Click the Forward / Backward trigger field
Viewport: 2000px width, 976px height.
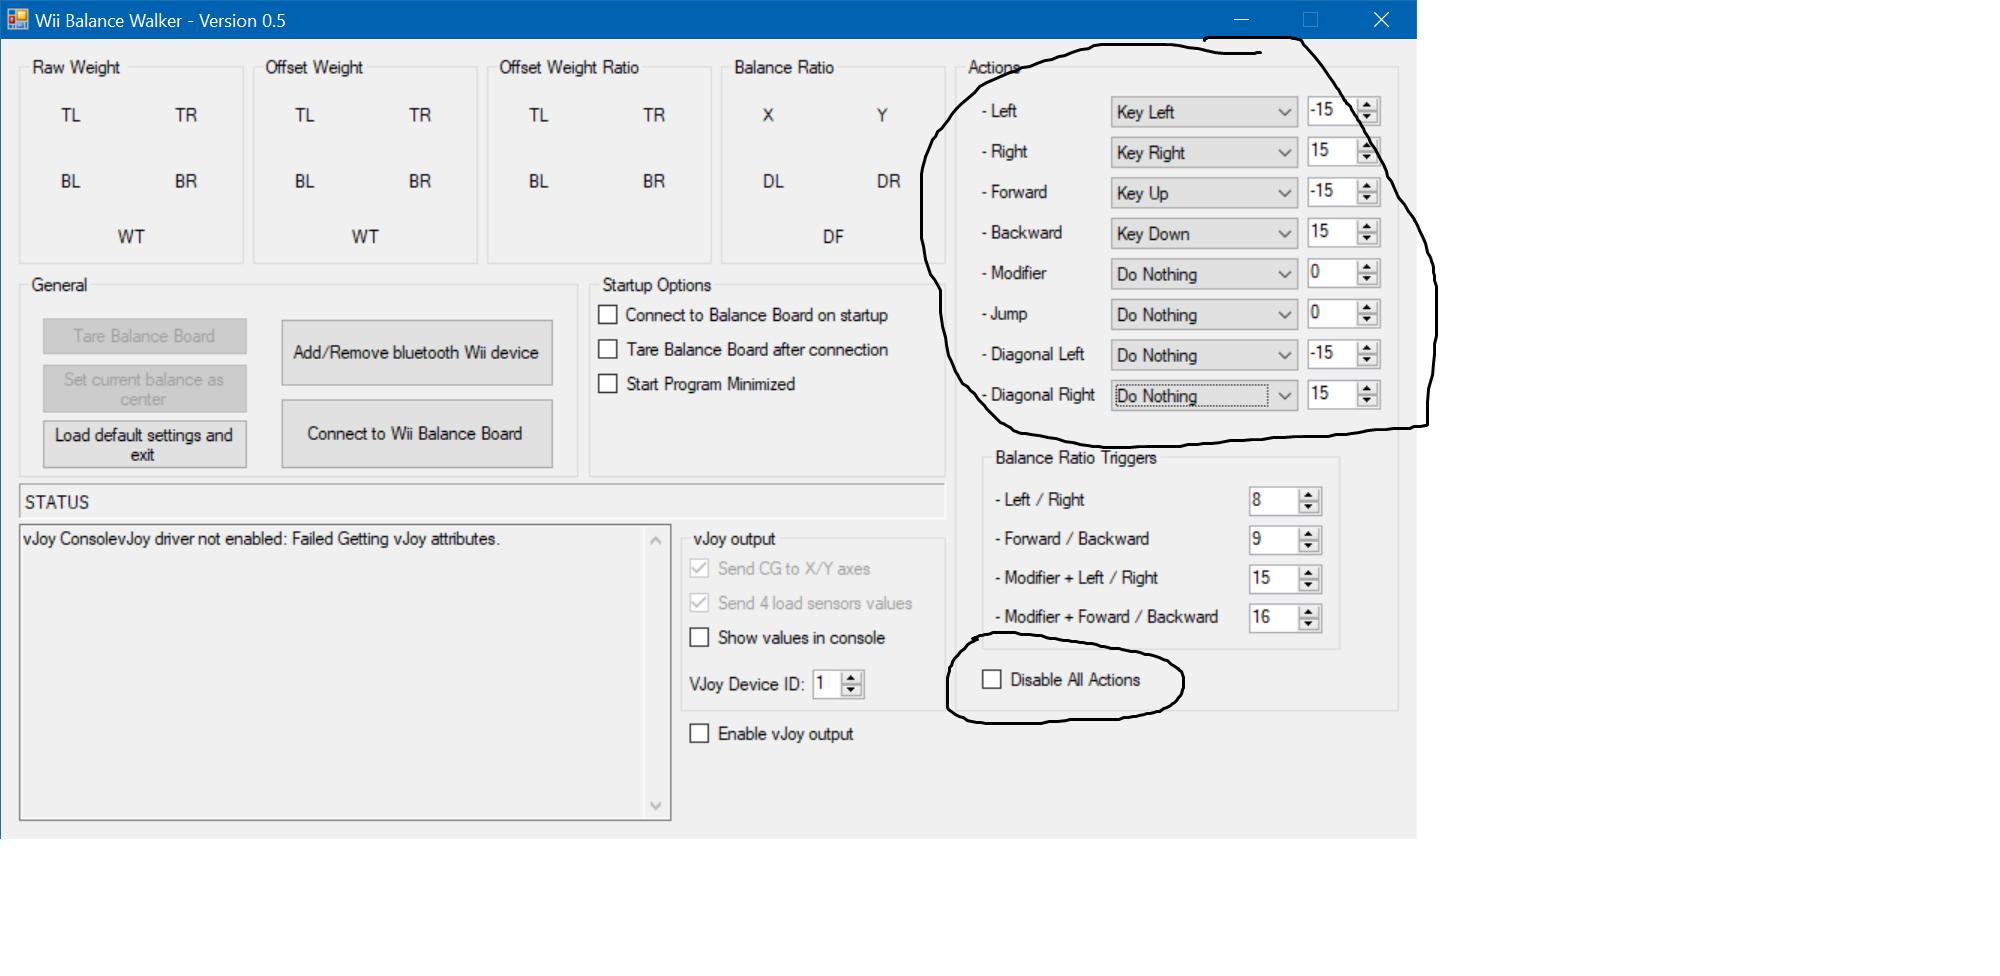(x=1273, y=539)
